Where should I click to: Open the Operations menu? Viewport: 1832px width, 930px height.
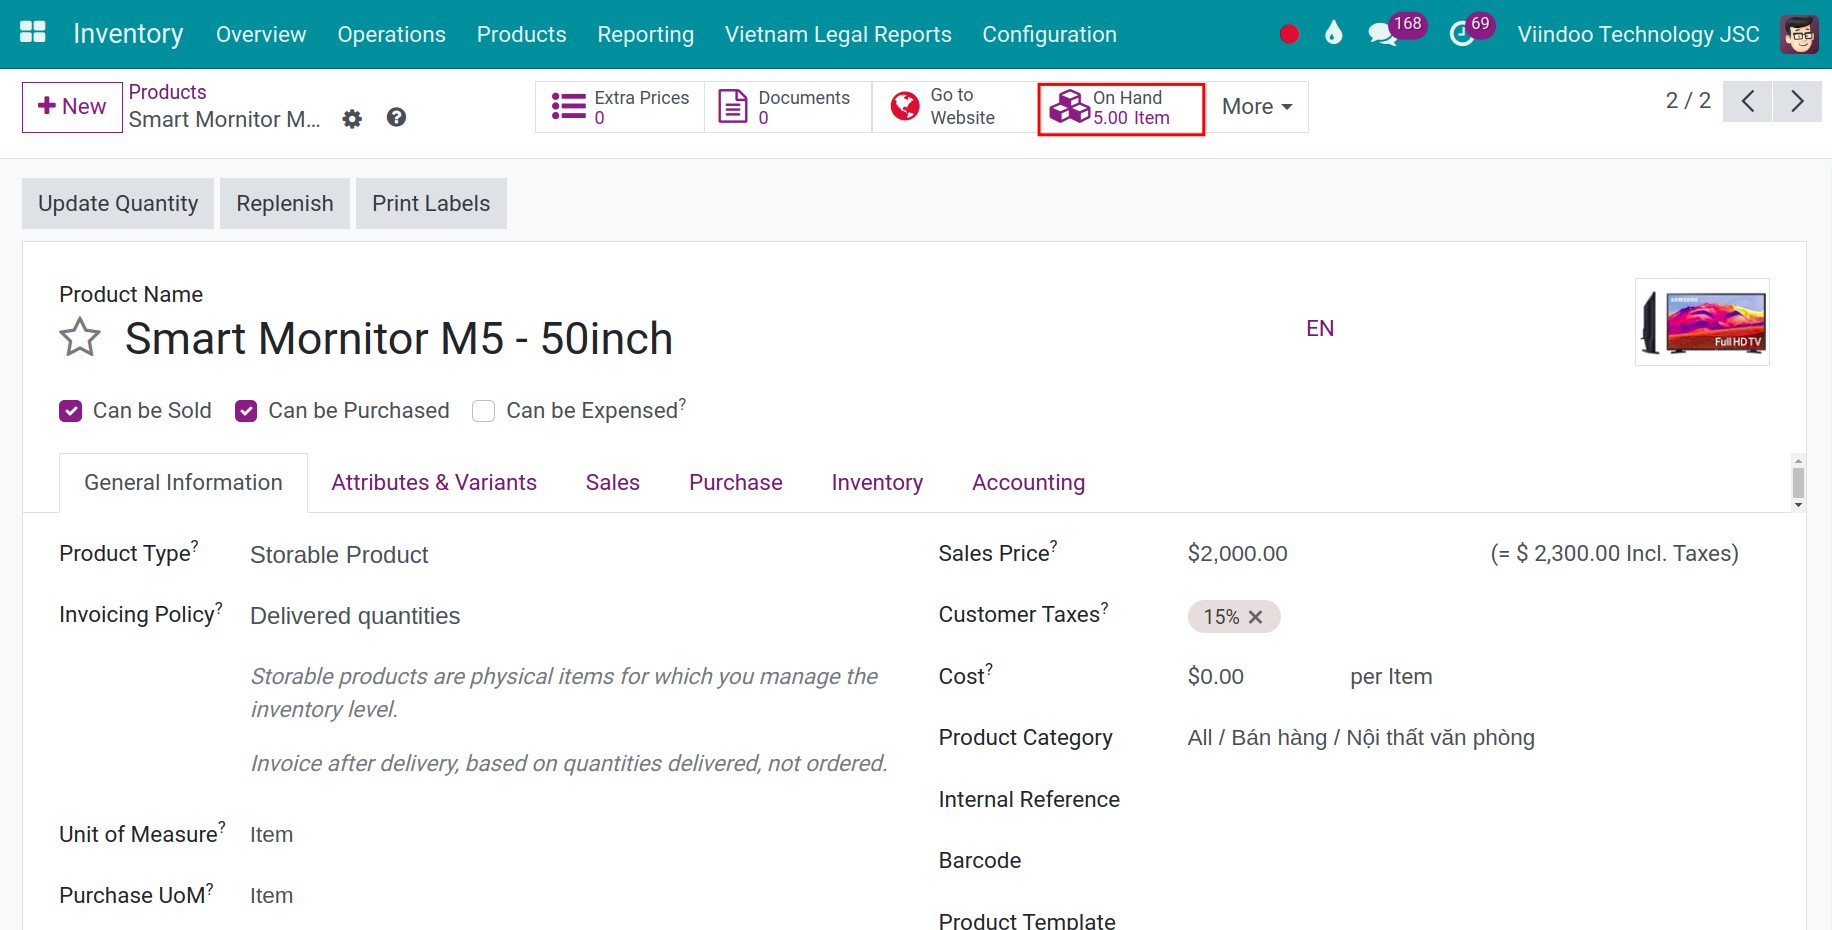[391, 34]
